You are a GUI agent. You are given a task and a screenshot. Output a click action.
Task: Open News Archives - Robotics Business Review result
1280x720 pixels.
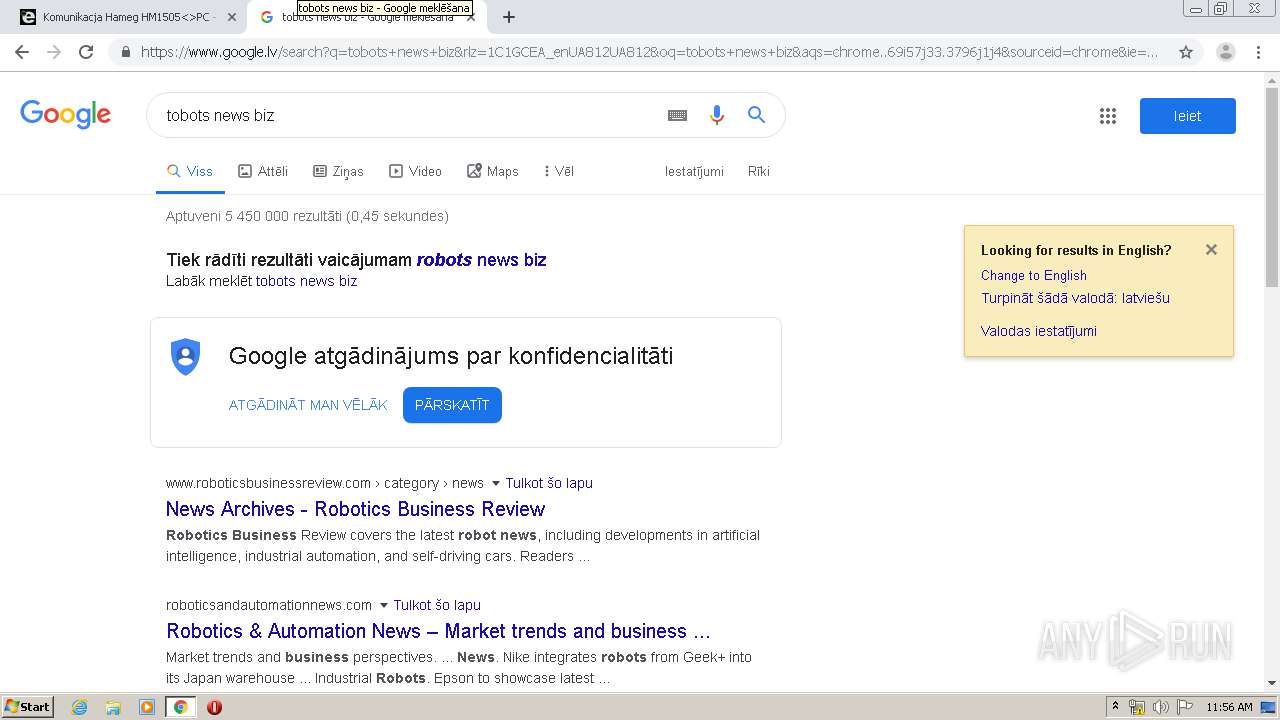coord(355,509)
